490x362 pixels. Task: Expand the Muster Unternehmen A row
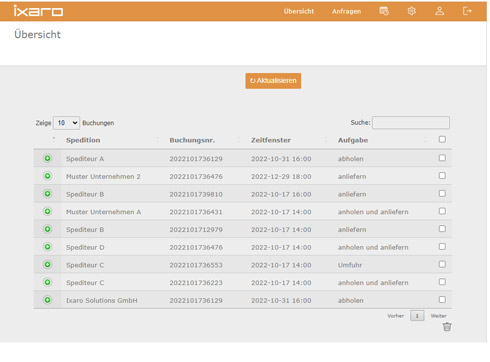coord(48,211)
